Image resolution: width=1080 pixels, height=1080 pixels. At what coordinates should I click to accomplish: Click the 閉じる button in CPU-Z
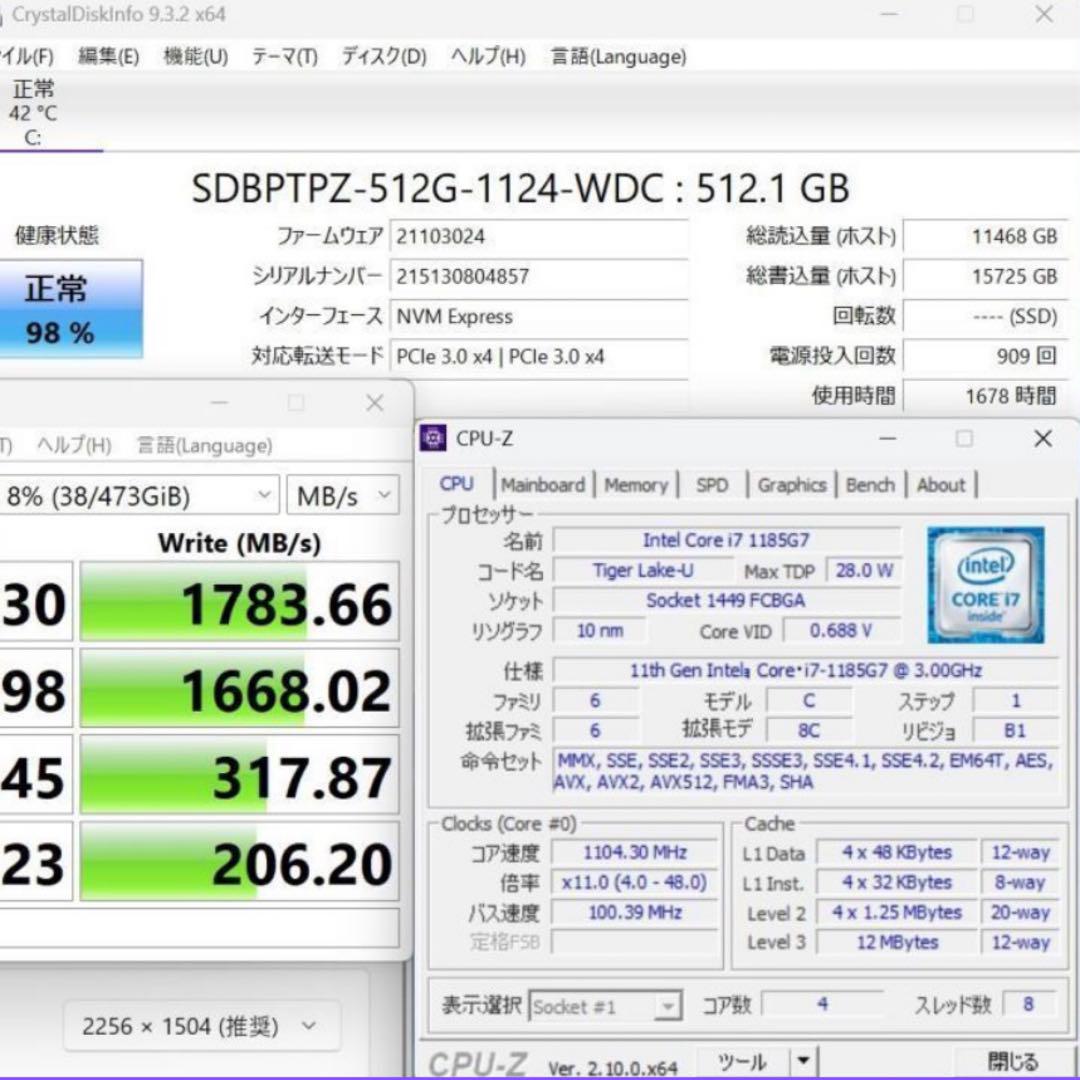pyautogui.click(x=1012, y=1061)
